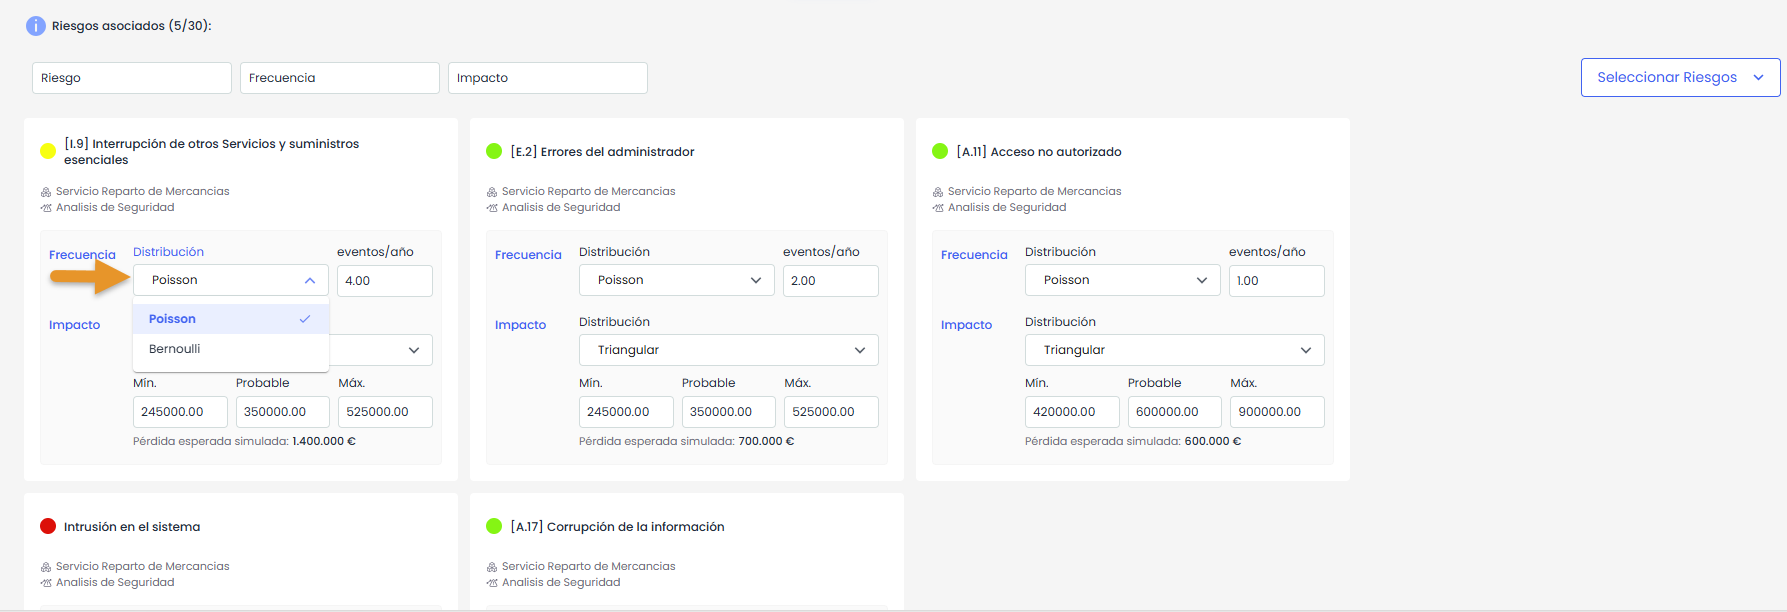The height and width of the screenshot is (612, 1787).
Task: Click Probable field in Errores del administrador card
Action: pyautogui.click(x=729, y=412)
